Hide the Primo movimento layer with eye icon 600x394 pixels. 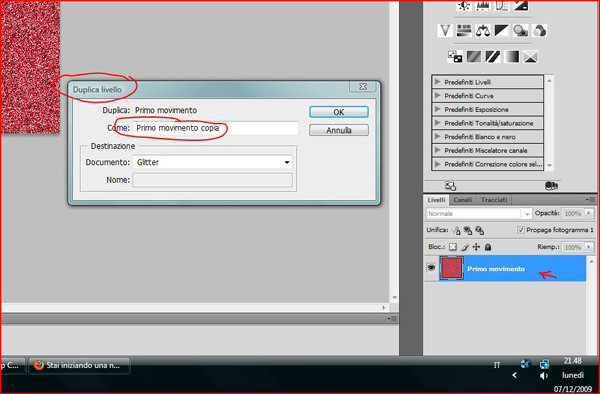pyautogui.click(x=431, y=267)
